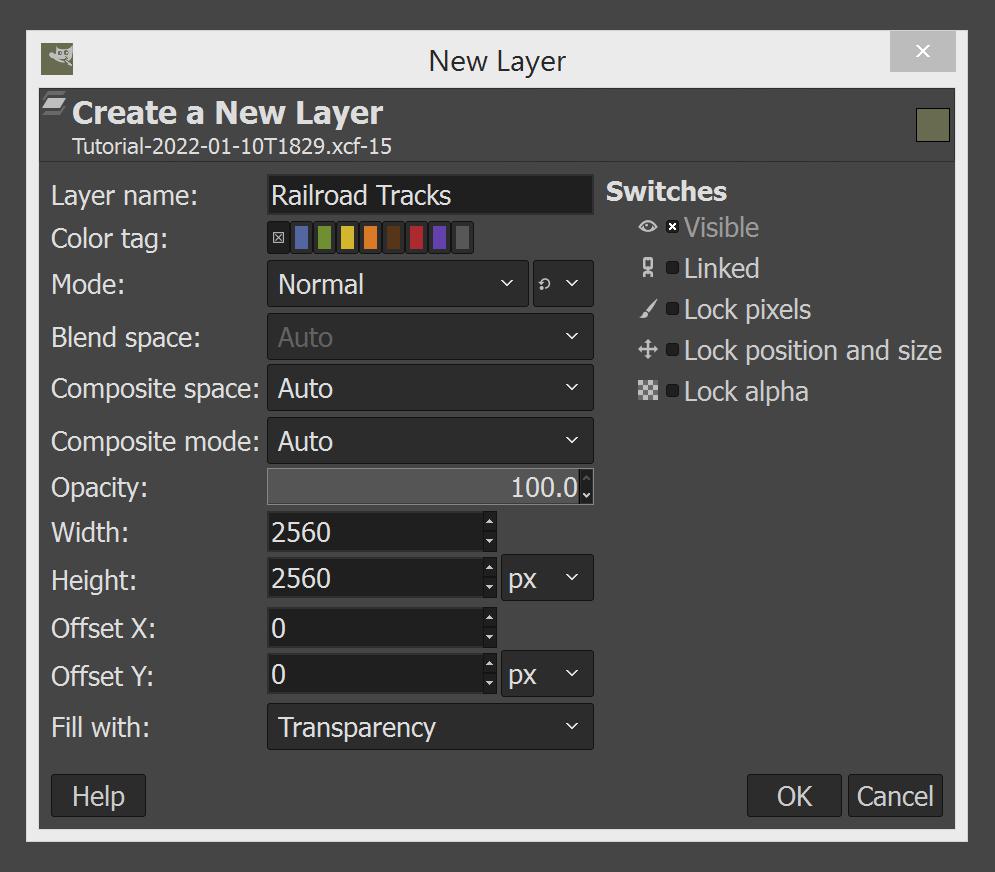Image resolution: width=995 pixels, height=872 pixels.
Task: Enable the Lock alpha checkbox
Action: (673, 390)
